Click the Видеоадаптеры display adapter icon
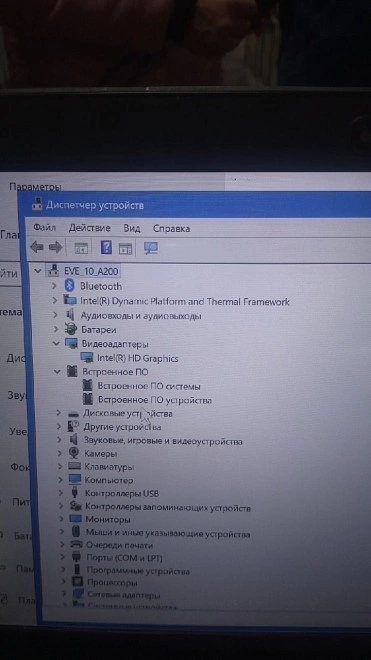Image resolution: width=371 pixels, height=660 pixels. [x=72, y=343]
